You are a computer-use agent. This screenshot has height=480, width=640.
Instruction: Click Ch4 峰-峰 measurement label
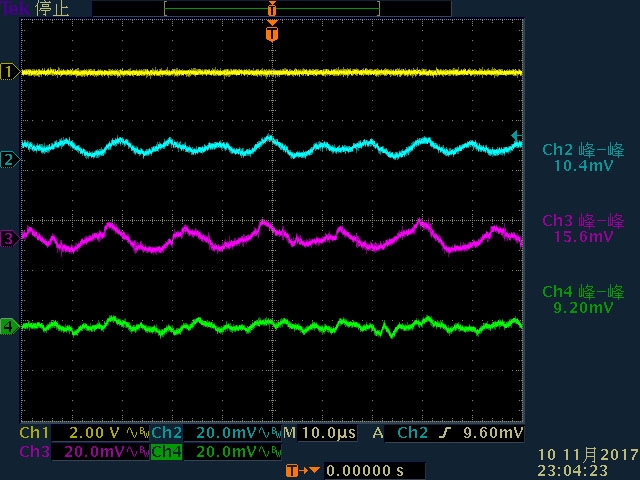pos(583,292)
